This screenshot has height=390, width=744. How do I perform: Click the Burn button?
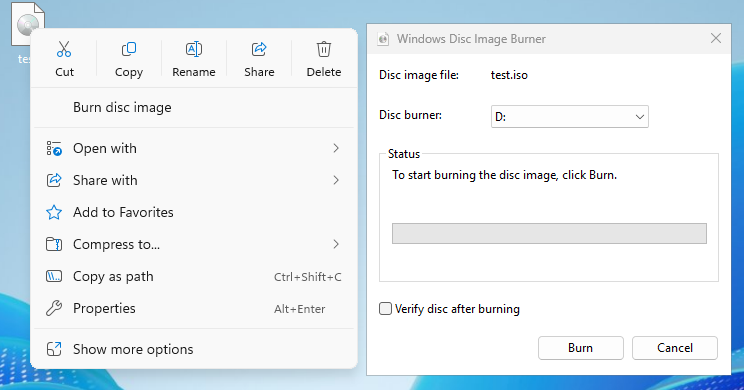[x=580, y=348]
